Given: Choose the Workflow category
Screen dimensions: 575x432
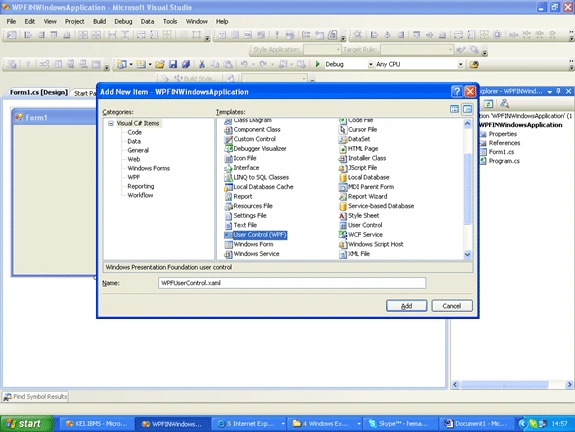Looking at the screenshot, I should pos(140,195).
